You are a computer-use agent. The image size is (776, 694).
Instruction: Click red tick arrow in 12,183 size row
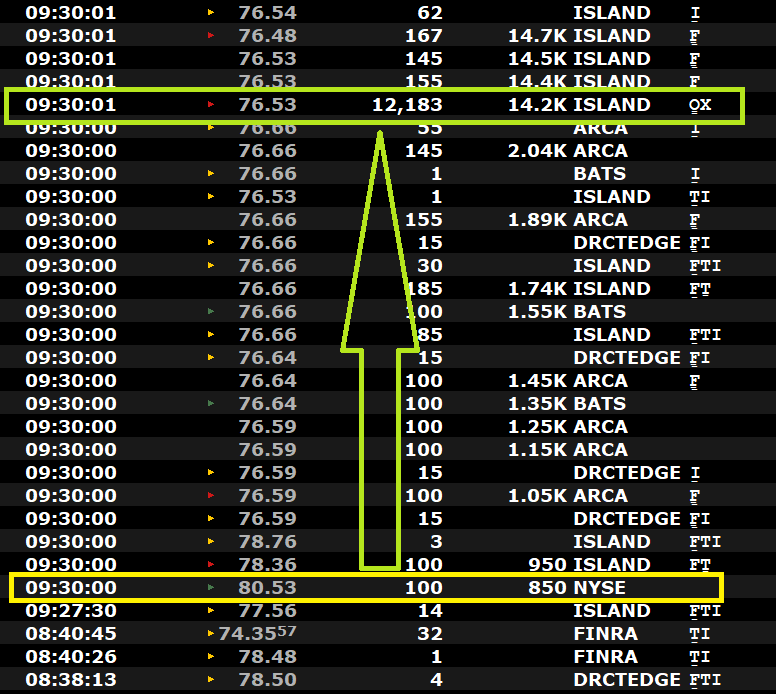pyautogui.click(x=210, y=105)
